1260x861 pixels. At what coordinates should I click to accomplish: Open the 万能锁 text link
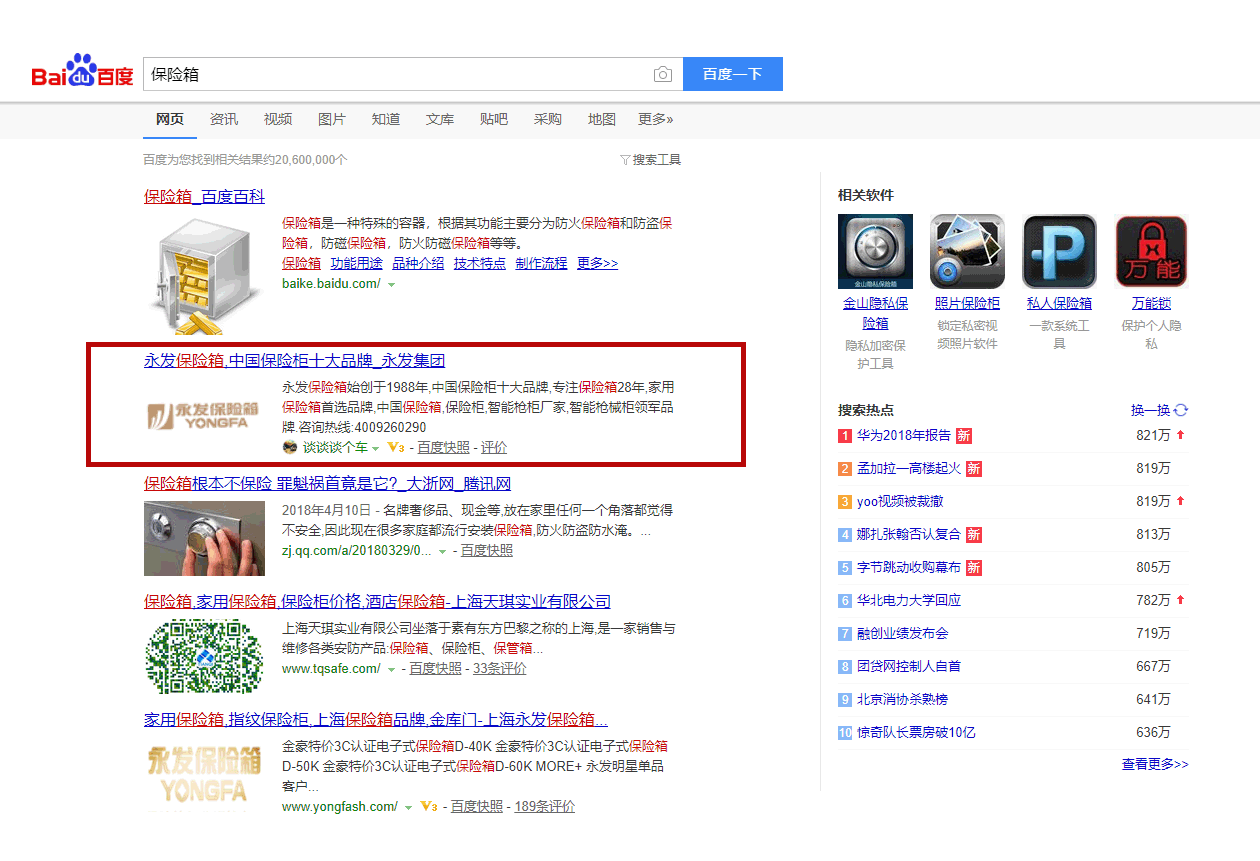(1151, 303)
